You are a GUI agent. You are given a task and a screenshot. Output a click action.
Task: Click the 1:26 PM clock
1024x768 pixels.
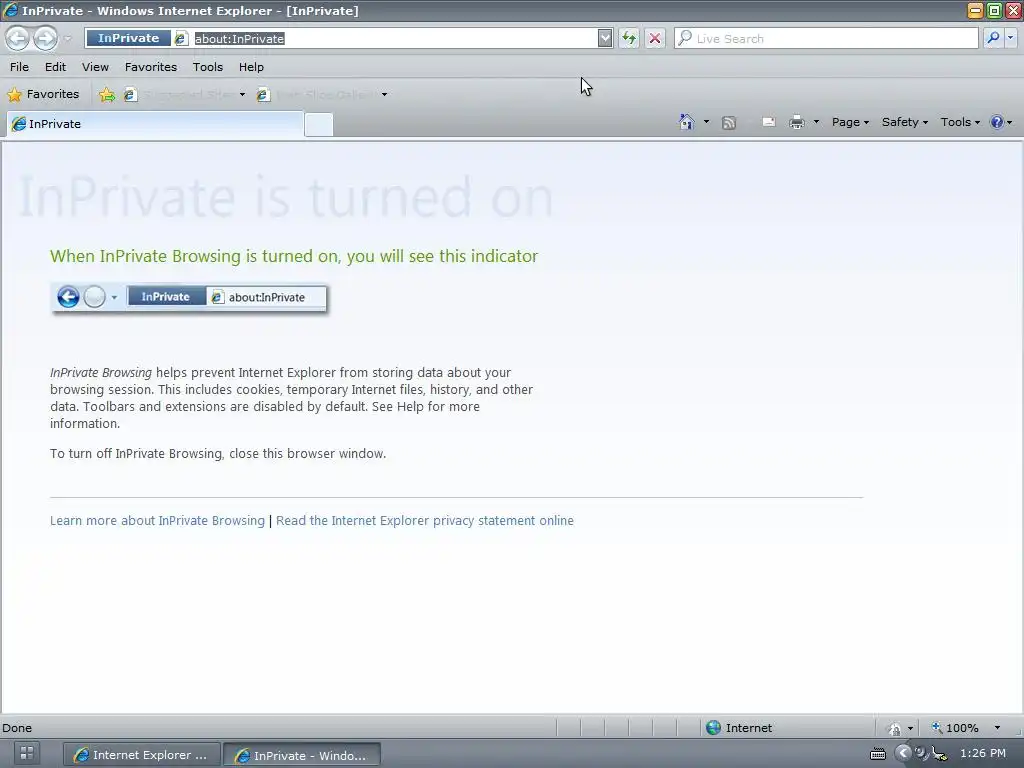point(983,754)
